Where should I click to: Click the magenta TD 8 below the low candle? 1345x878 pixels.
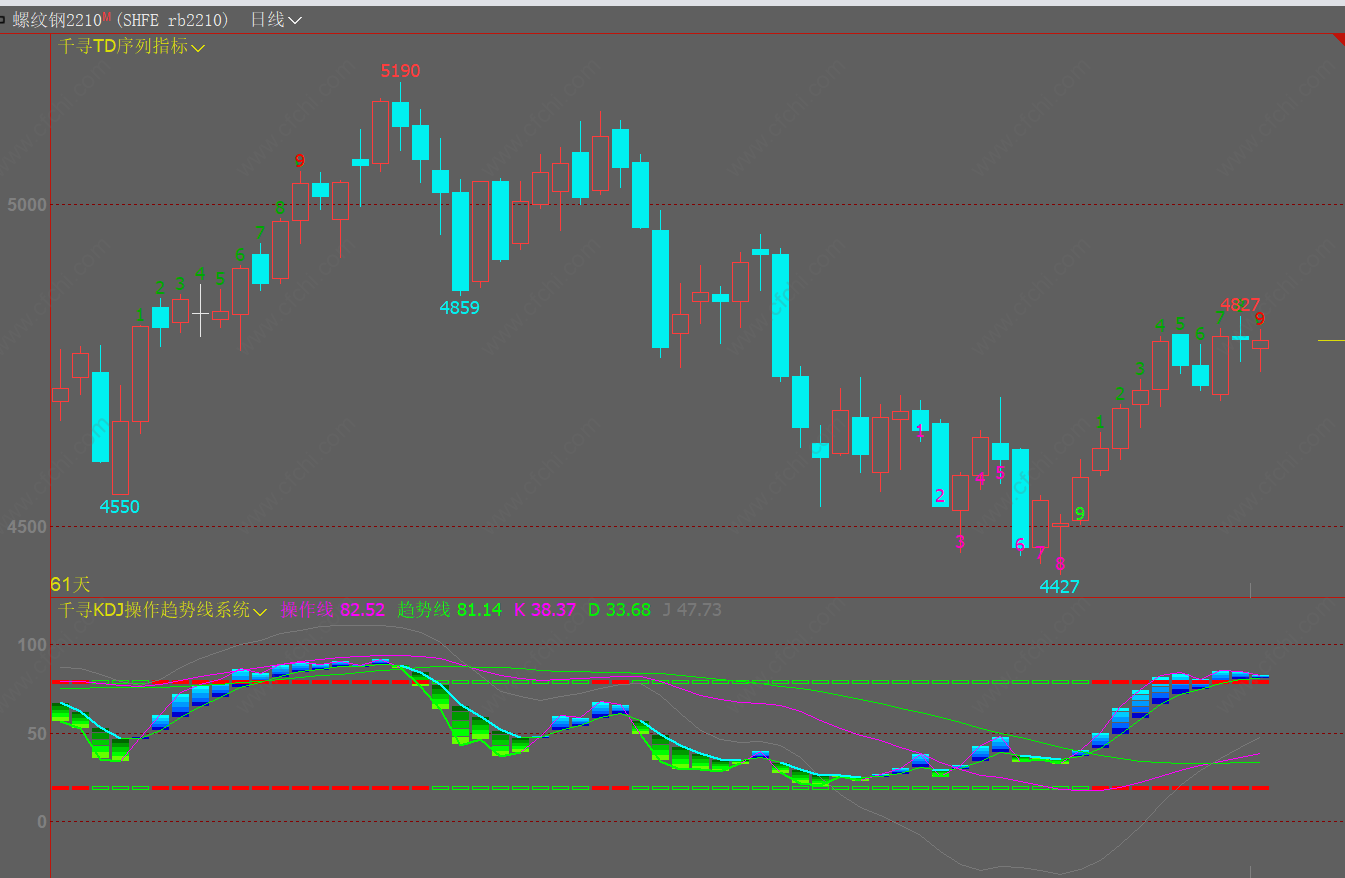[1060, 564]
